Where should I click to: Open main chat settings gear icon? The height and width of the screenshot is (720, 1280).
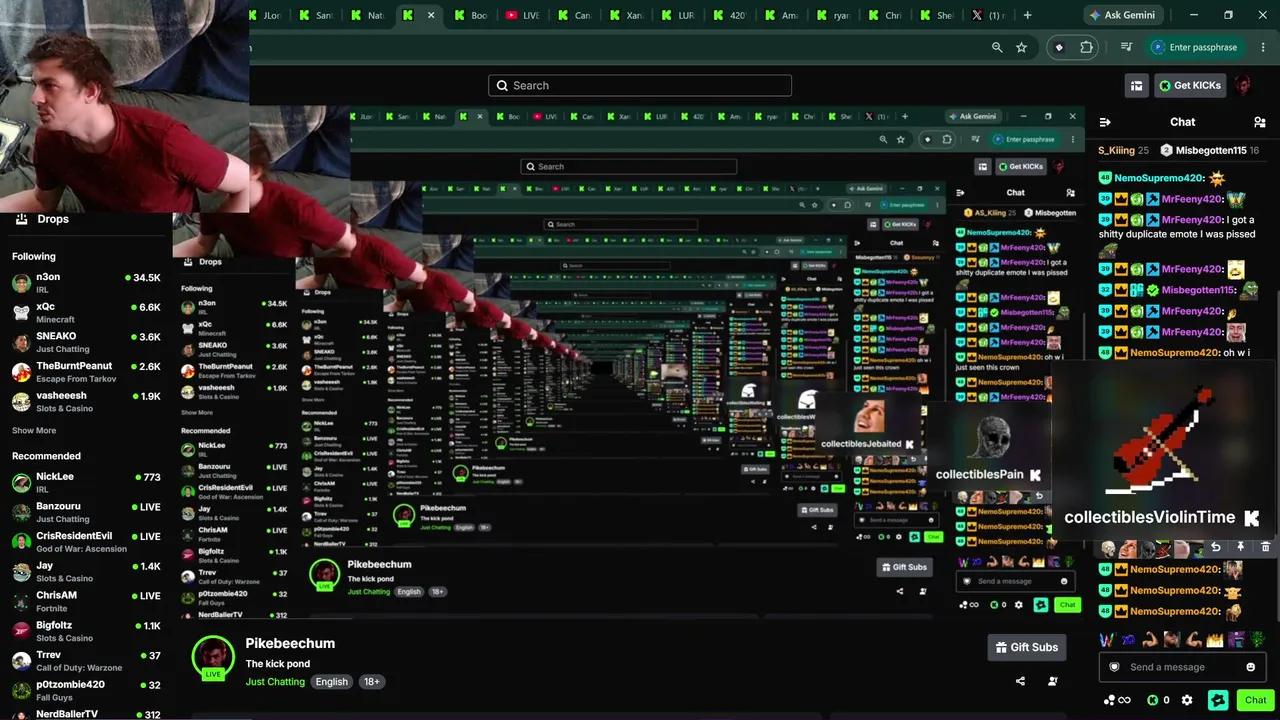tap(1187, 700)
